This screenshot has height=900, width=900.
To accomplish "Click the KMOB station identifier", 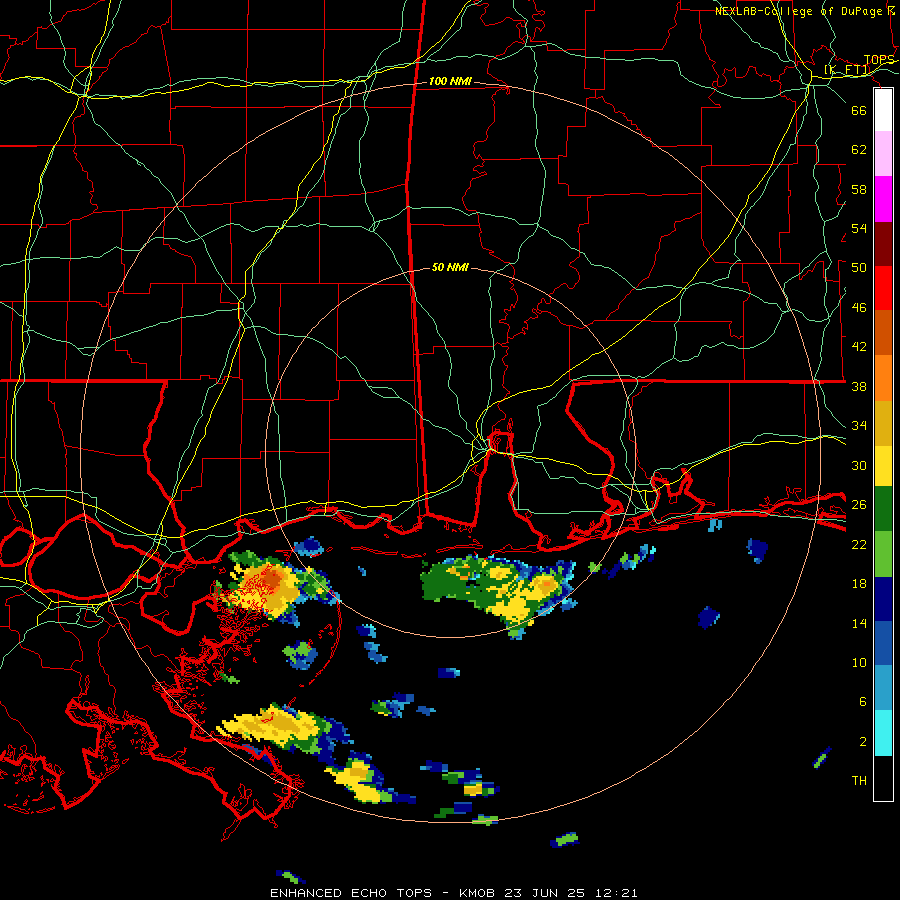I will point(477,893).
